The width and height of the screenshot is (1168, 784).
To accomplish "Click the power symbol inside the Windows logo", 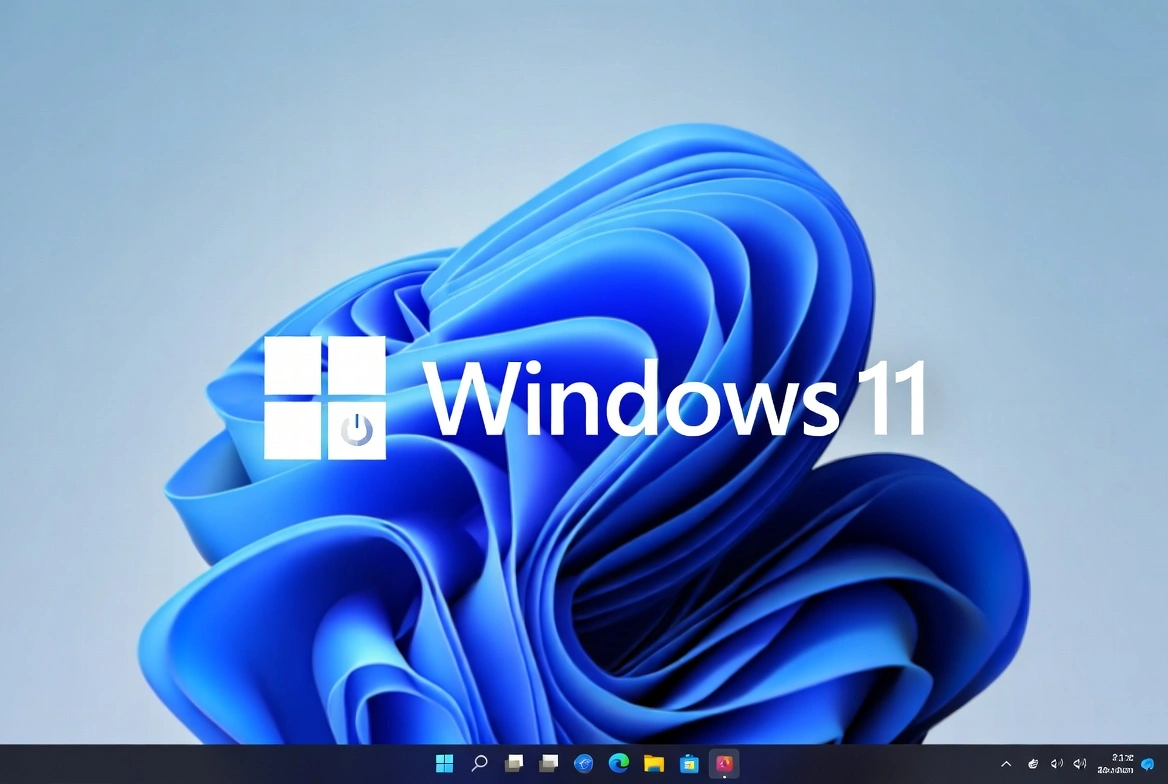I will pyautogui.click(x=357, y=428).
